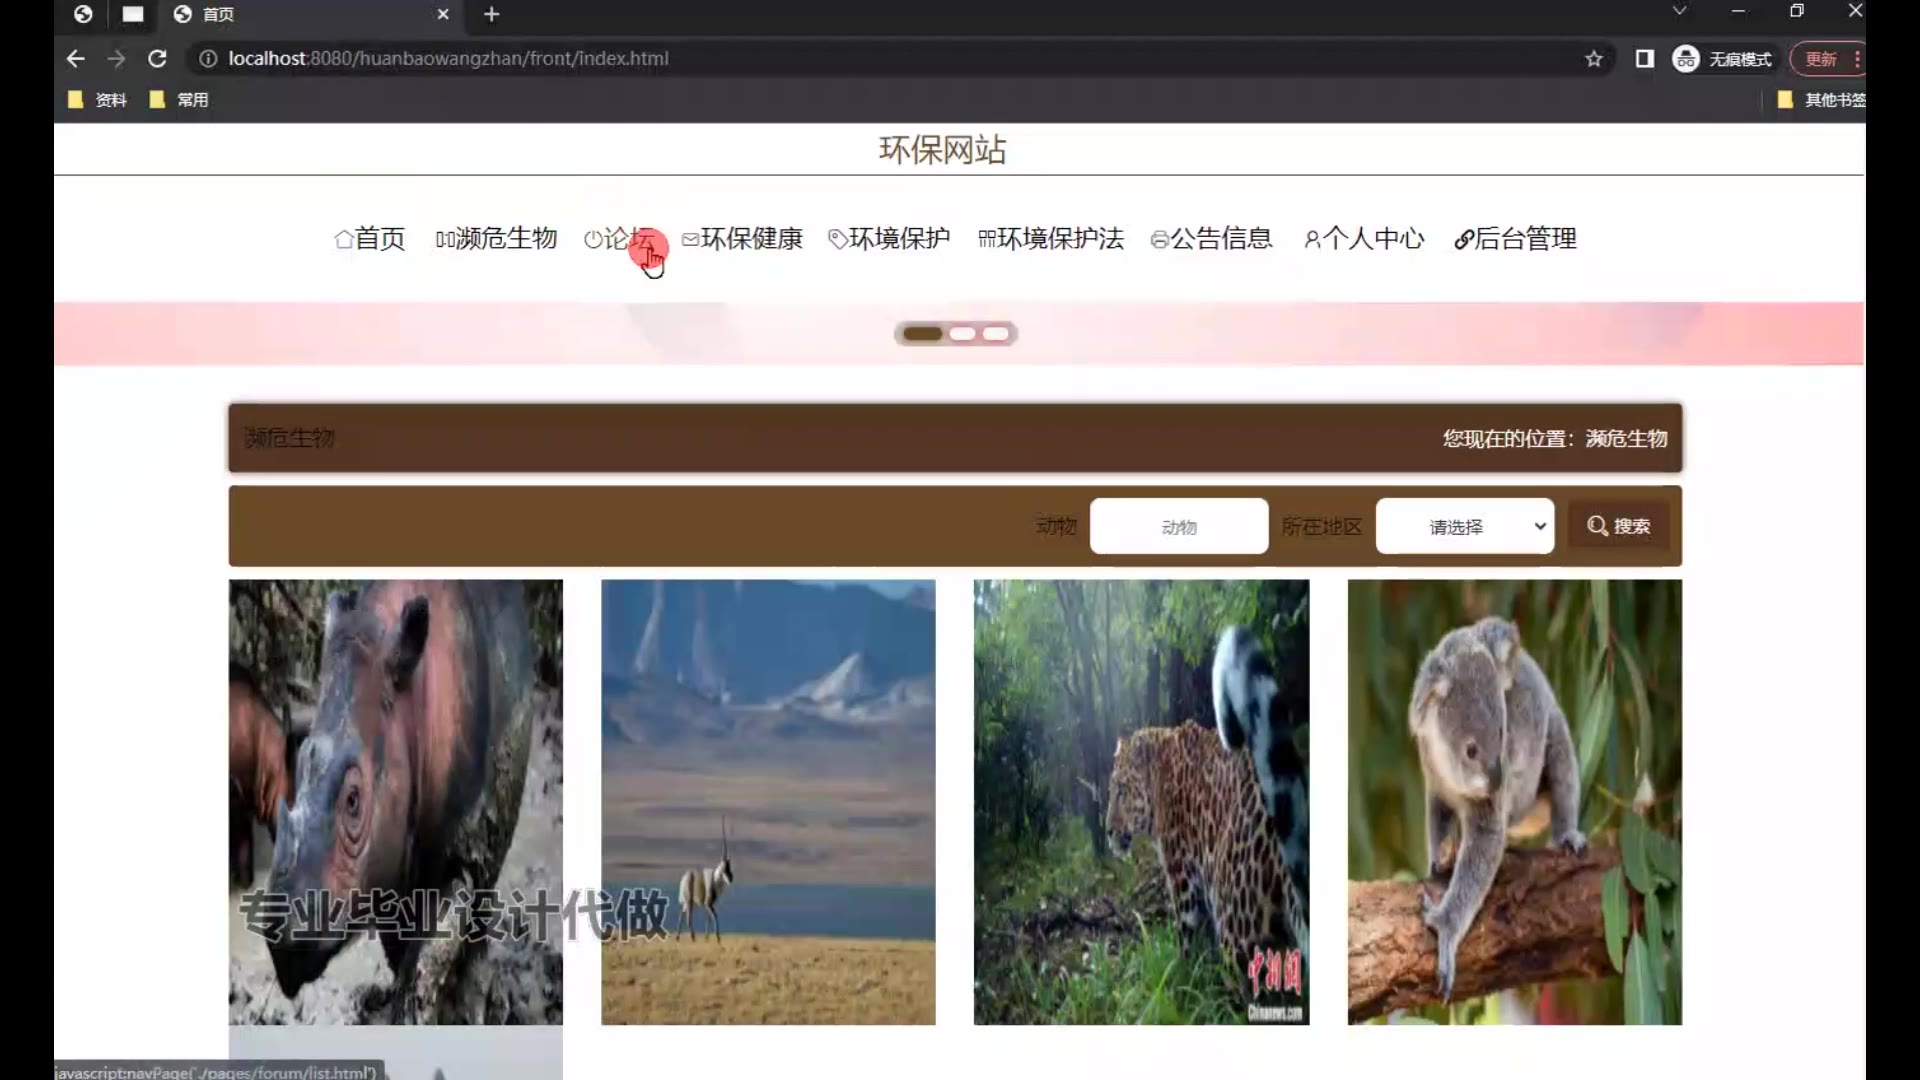The width and height of the screenshot is (1920, 1080).
Task: Switch to second carousel slide dot
Action: pos(962,334)
